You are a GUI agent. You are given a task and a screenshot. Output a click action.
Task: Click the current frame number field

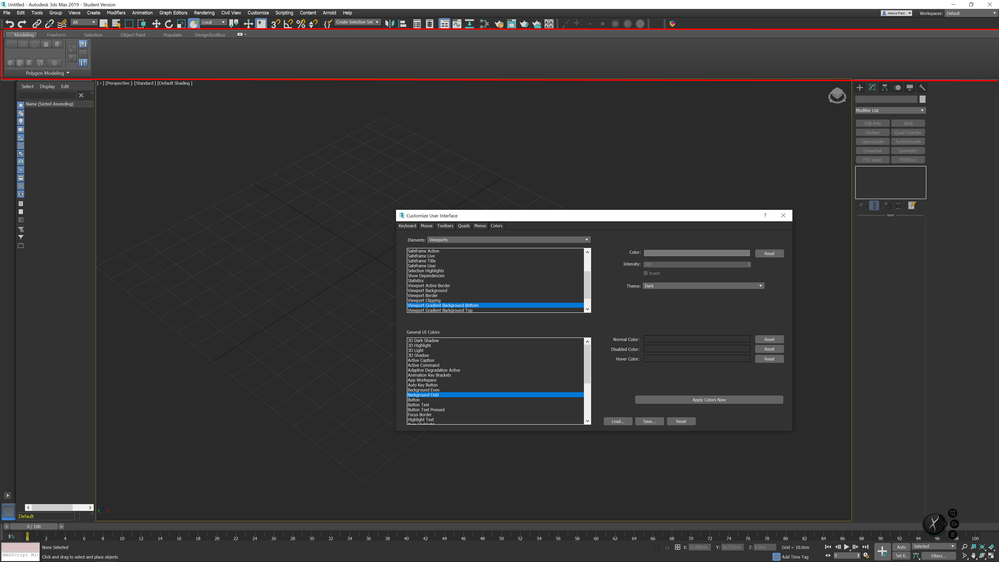pos(847,556)
